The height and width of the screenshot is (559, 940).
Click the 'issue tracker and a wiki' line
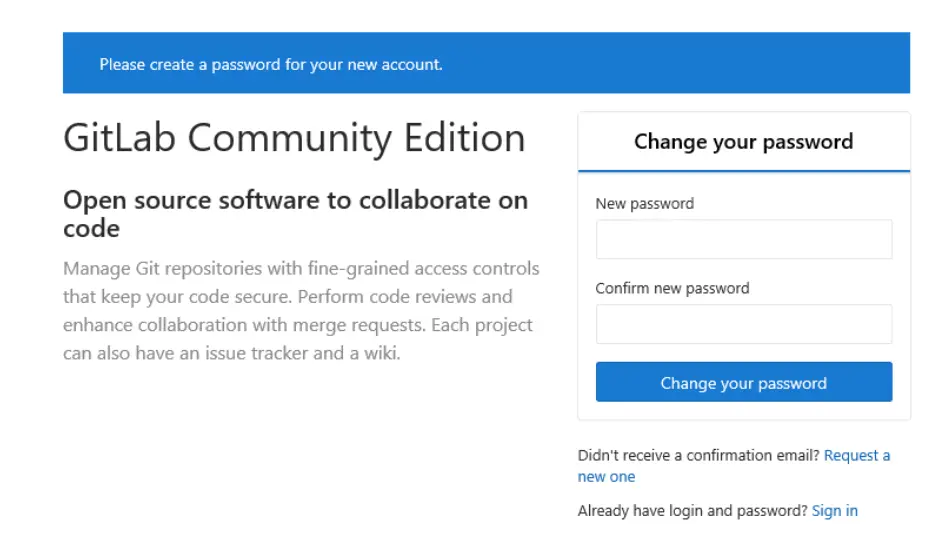[x=231, y=354]
